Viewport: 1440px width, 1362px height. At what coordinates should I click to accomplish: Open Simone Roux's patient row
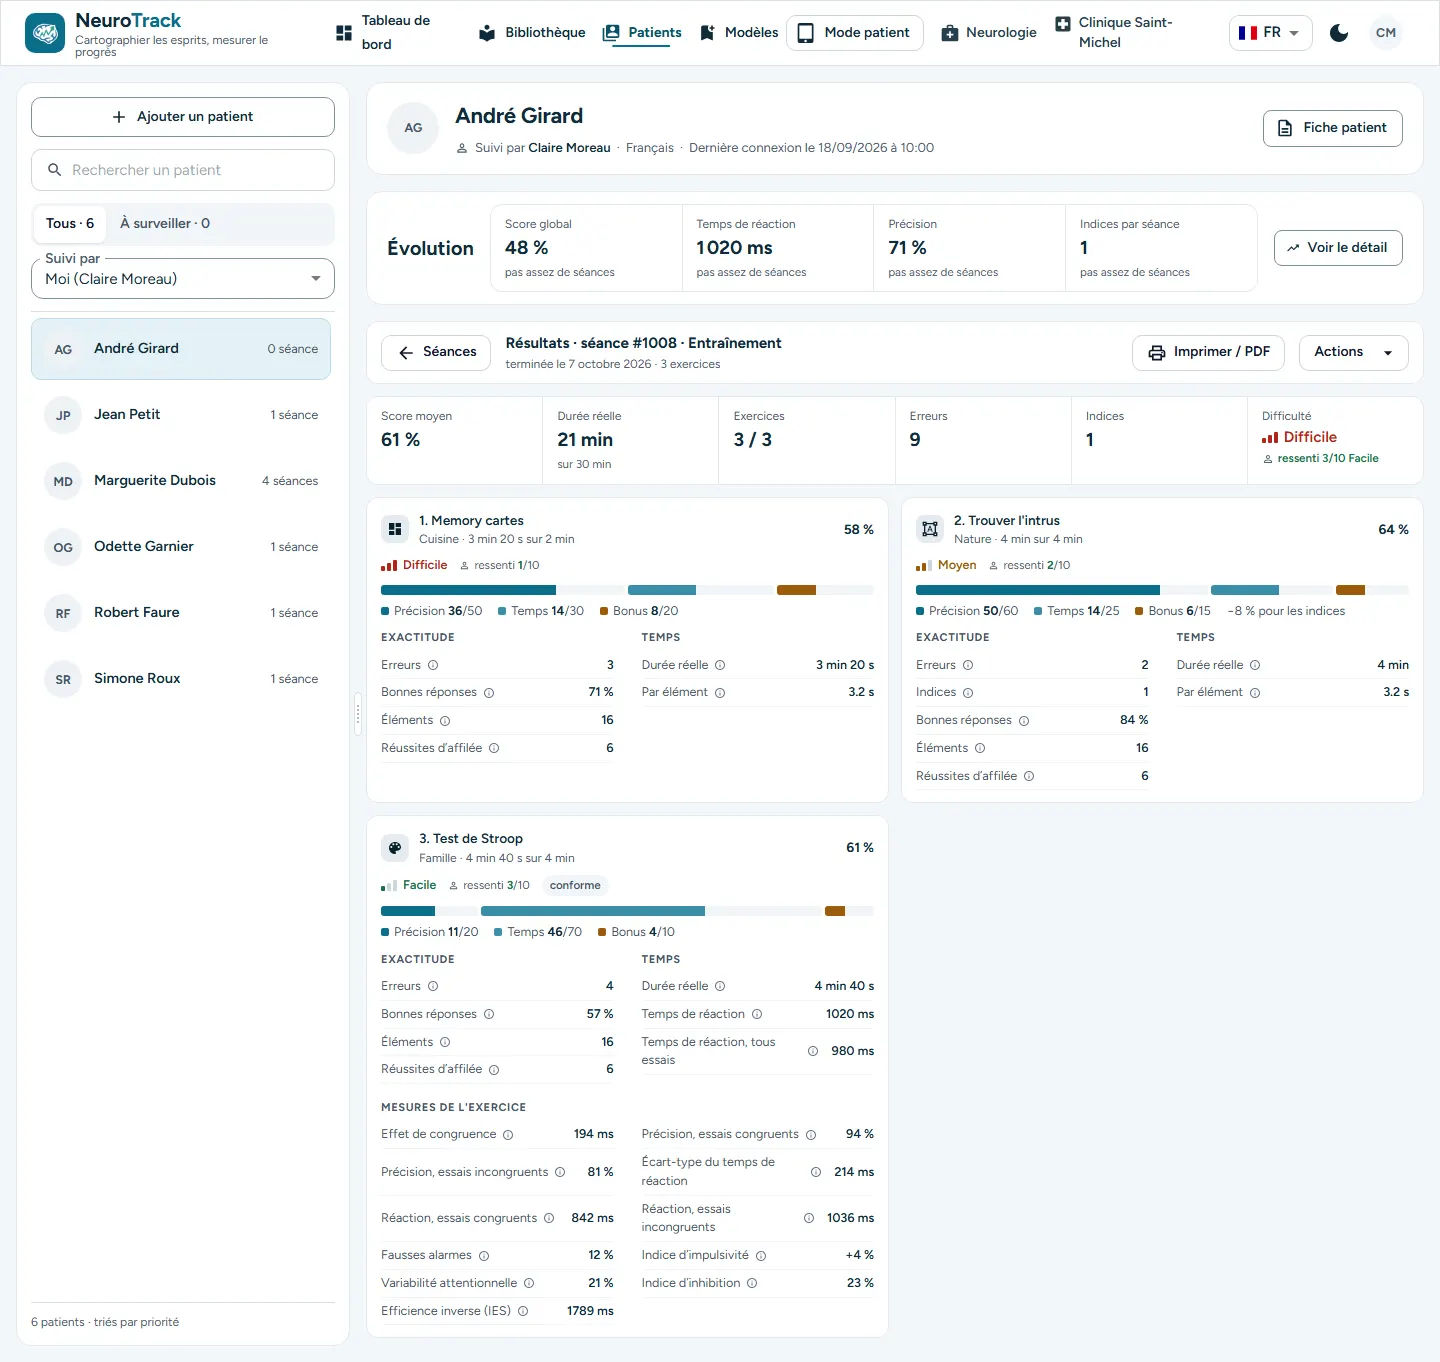click(181, 679)
